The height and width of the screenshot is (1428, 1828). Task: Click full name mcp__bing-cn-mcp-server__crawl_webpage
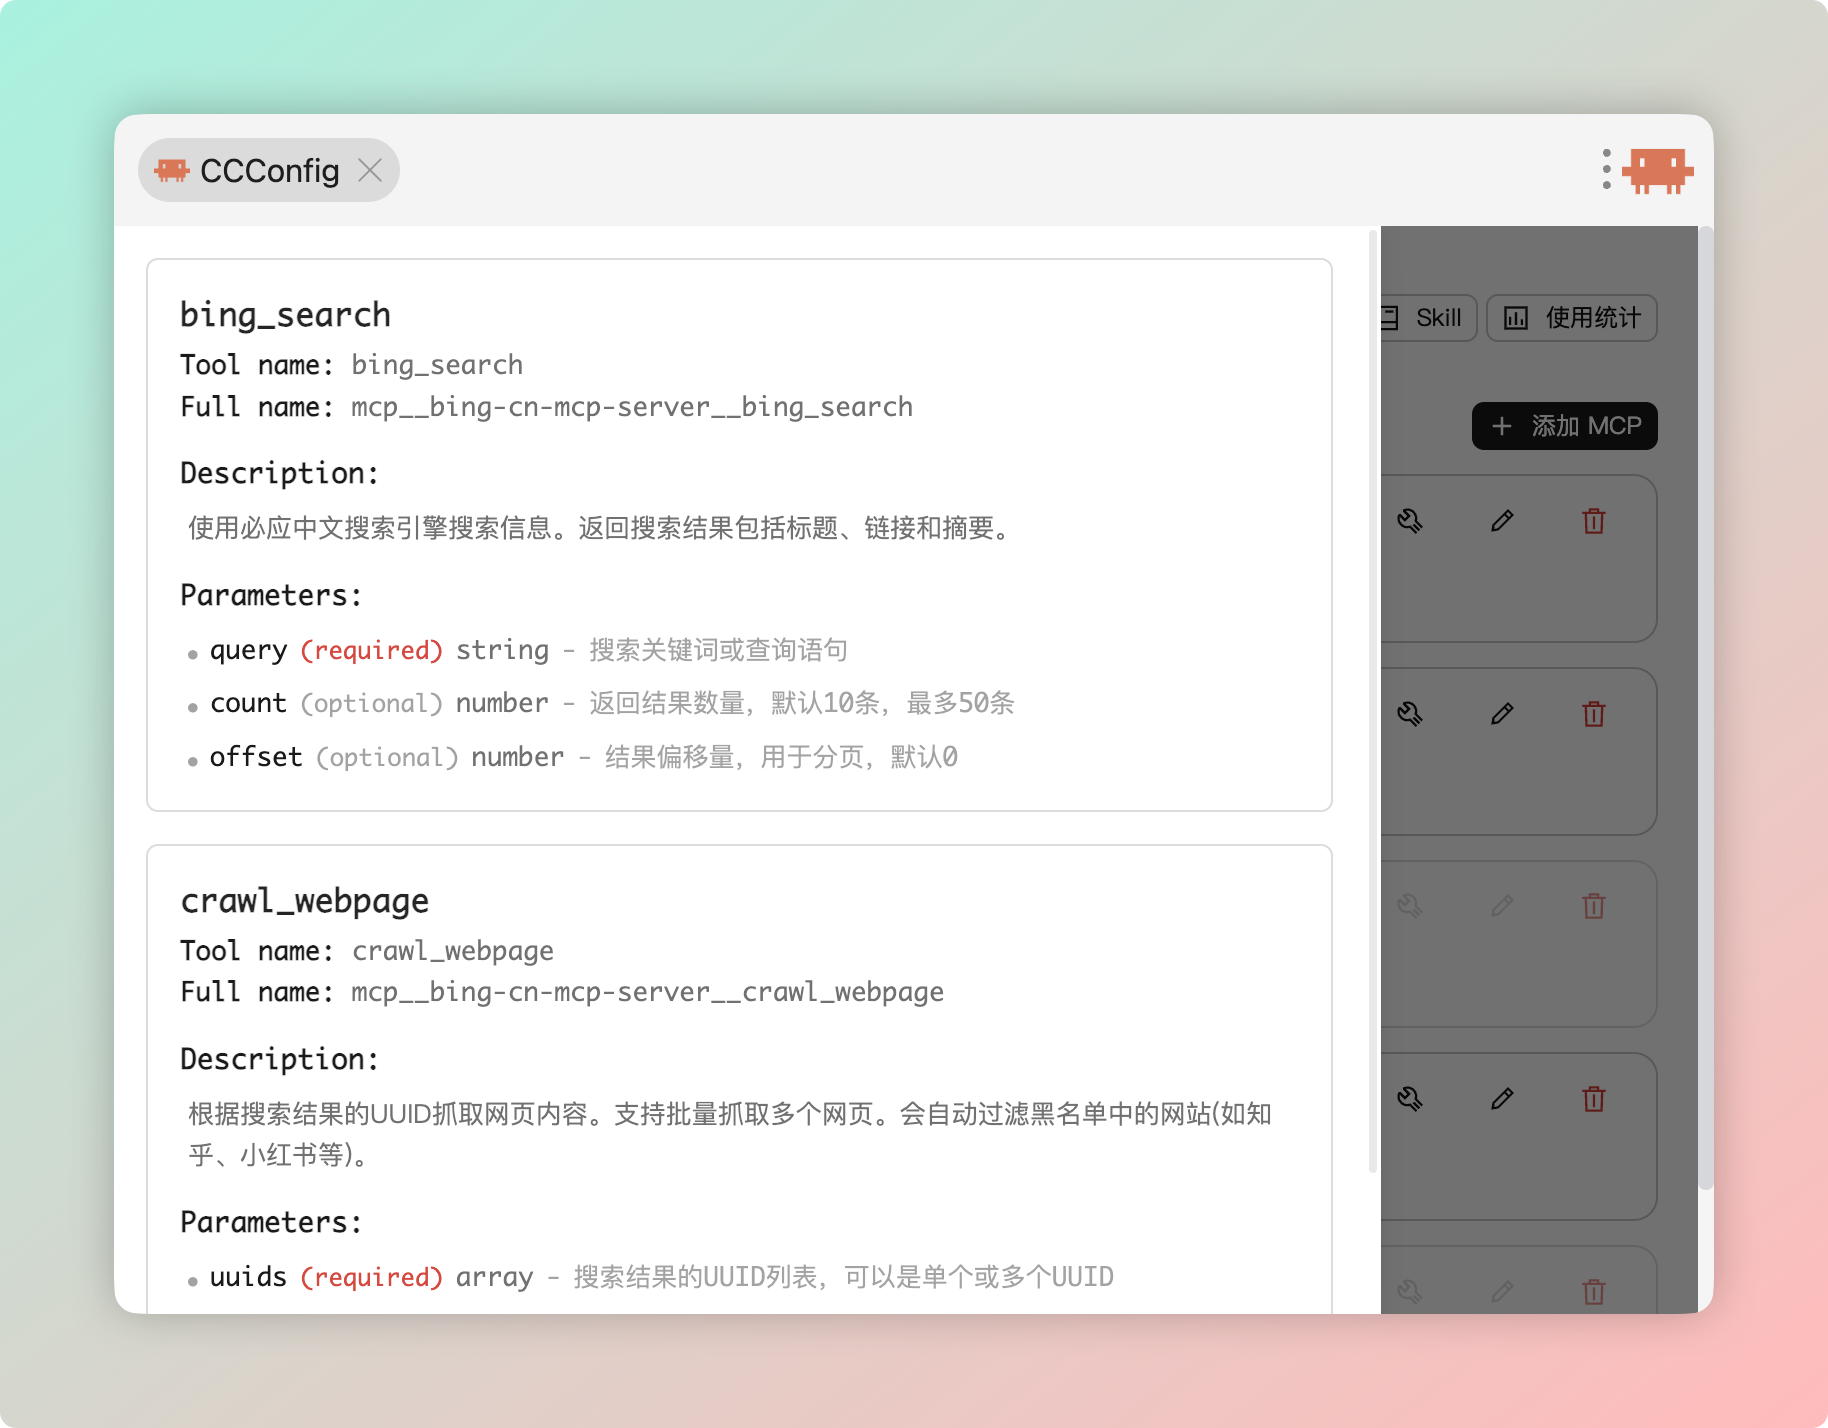coord(648,992)
